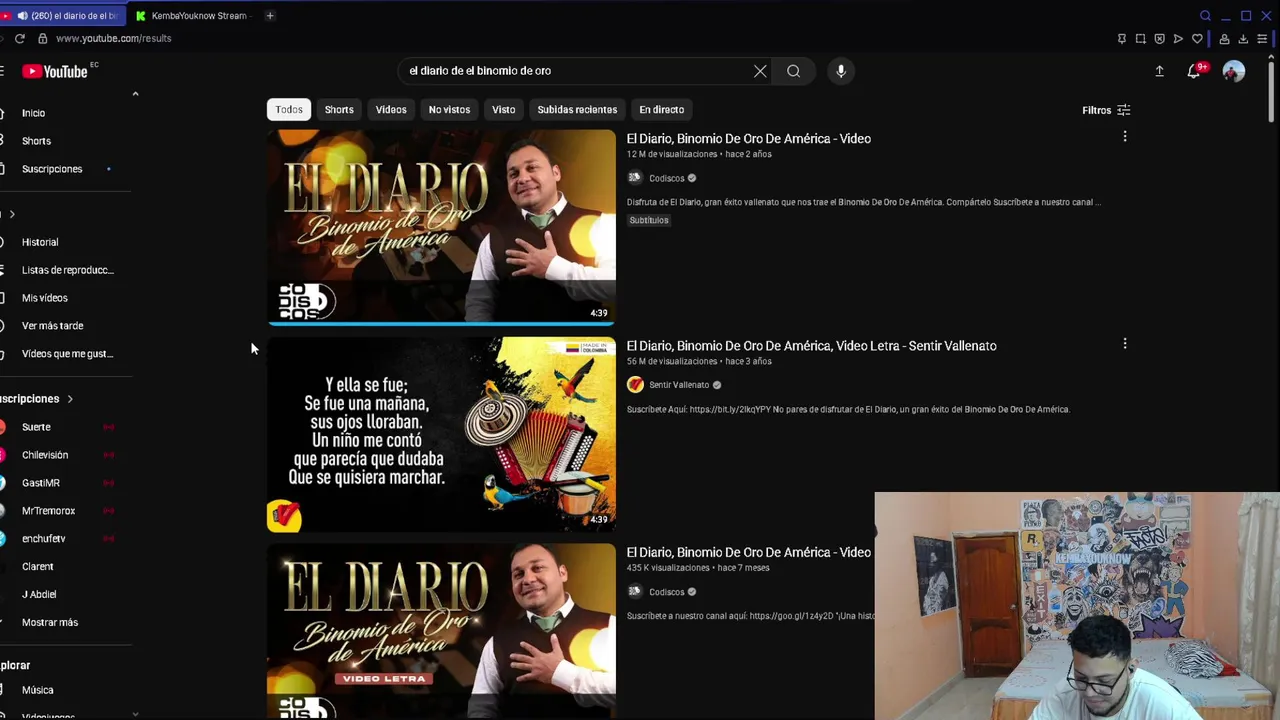Click the magnifier search button beside the query
Screen dimensions: 1280x720
(793, 71)
